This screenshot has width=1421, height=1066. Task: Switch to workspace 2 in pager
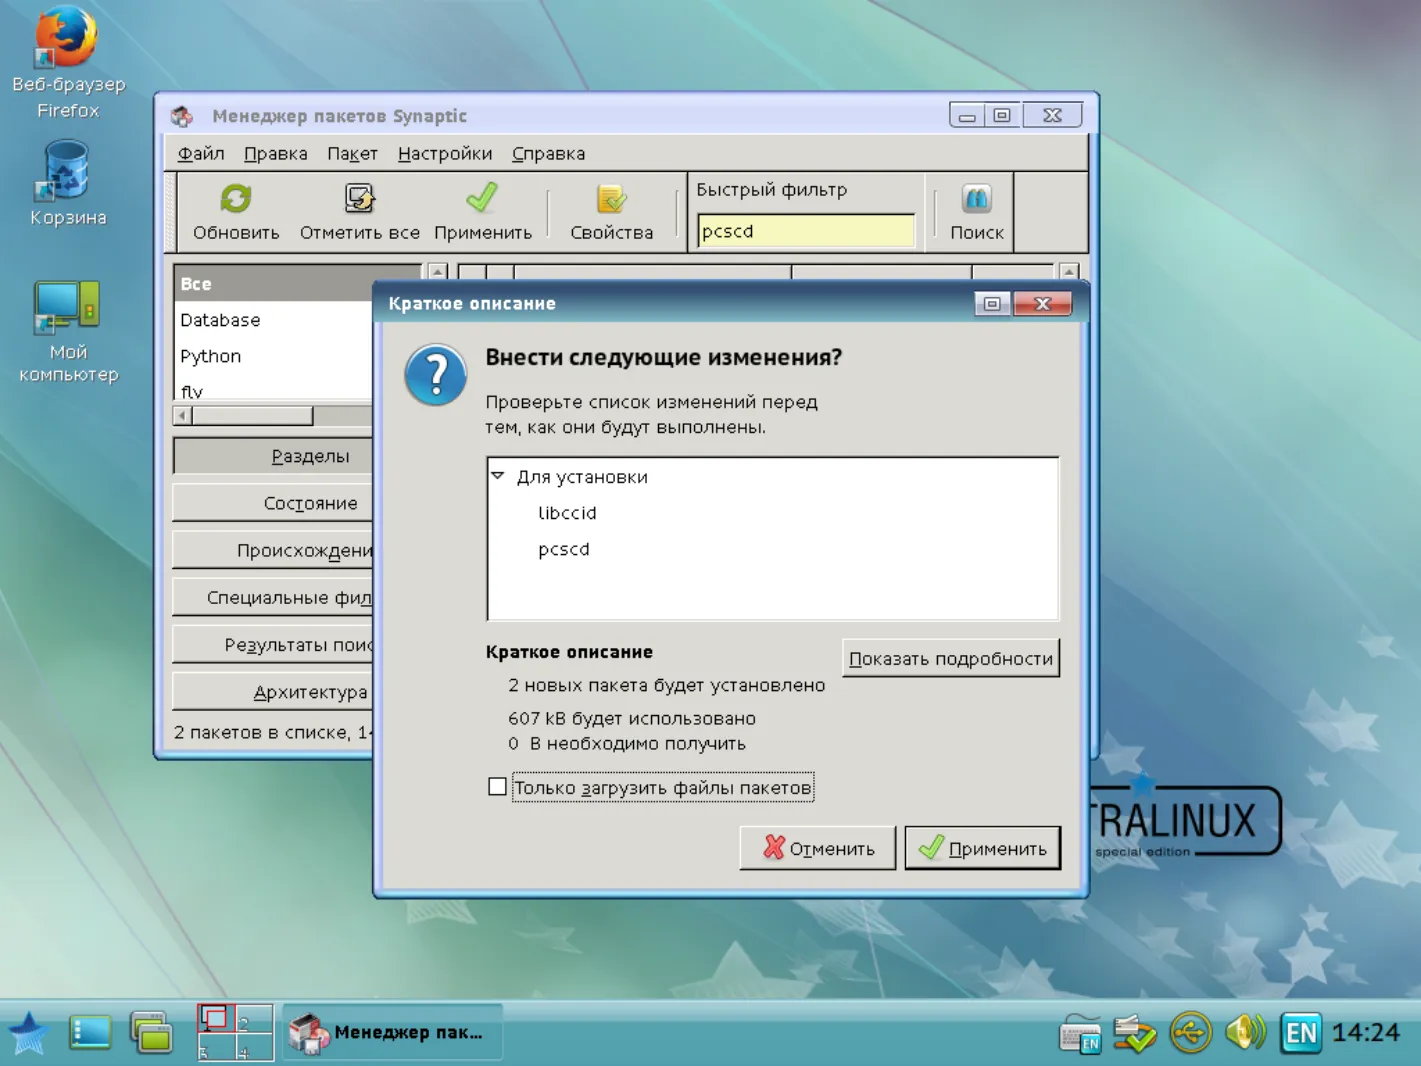coord(254,1018)
